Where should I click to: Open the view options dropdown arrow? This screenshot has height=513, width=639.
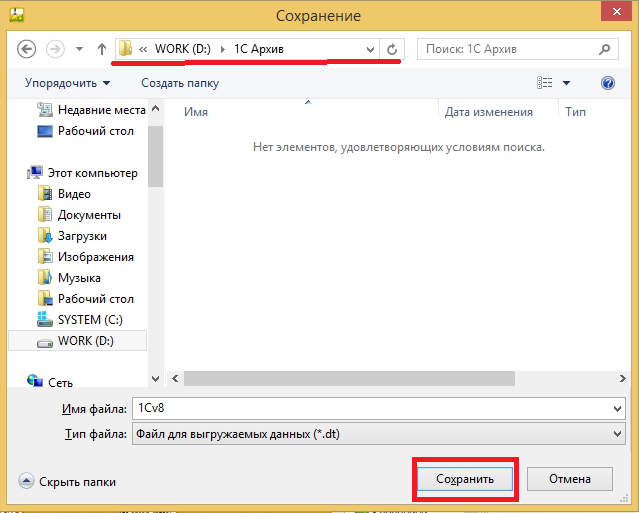tap(566, 83)
